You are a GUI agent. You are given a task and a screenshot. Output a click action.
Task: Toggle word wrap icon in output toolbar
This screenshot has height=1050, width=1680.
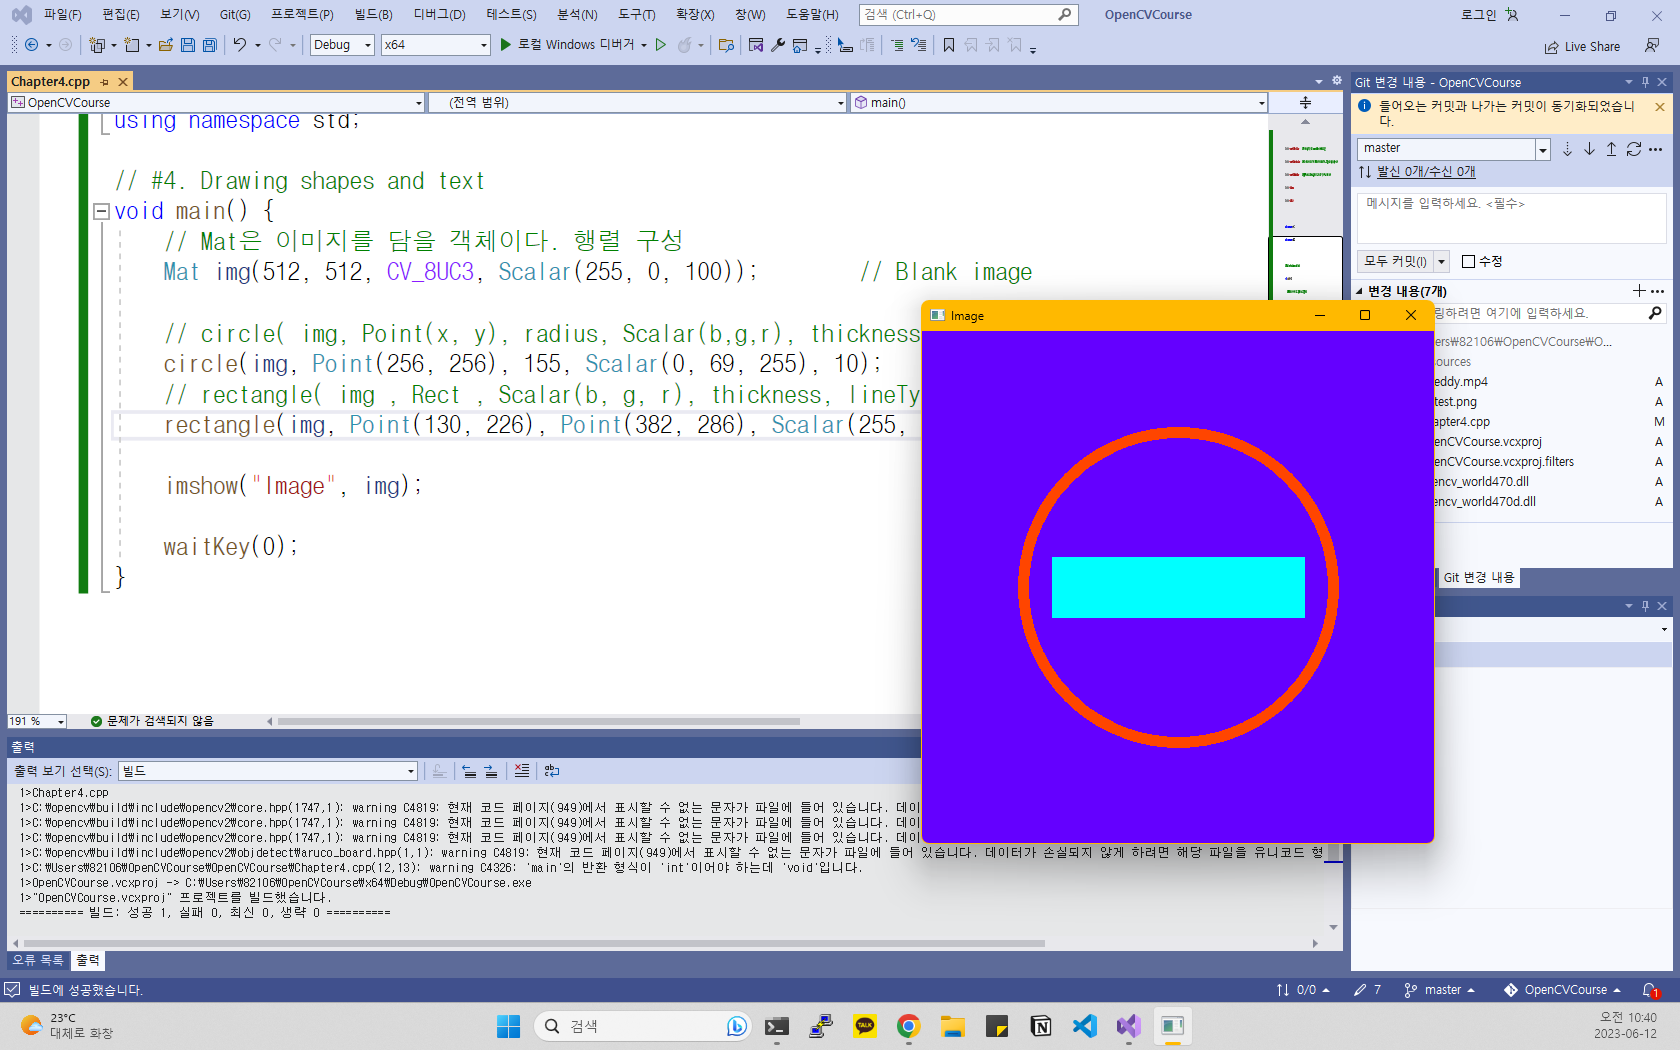point(552,771)
